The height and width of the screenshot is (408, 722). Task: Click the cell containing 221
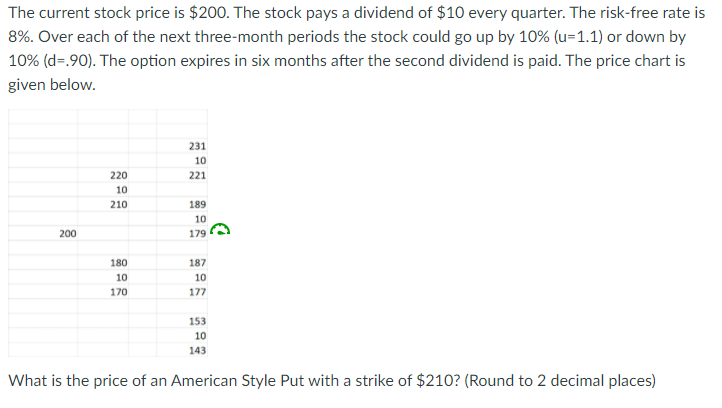coord(198,175)
